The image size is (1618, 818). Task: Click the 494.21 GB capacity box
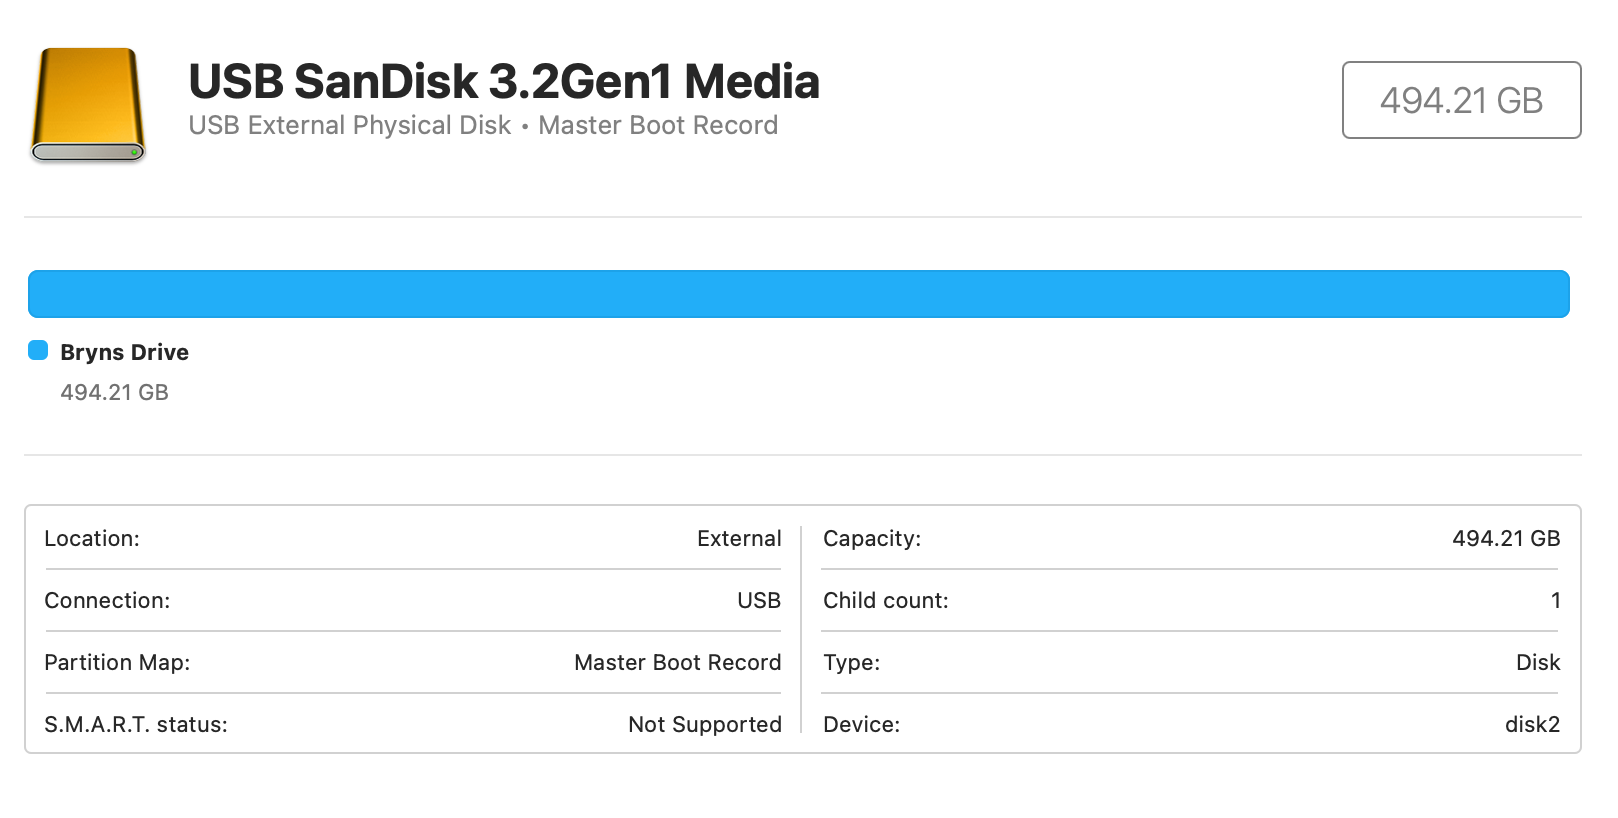pyautogui.click(x=1461, y=100)
